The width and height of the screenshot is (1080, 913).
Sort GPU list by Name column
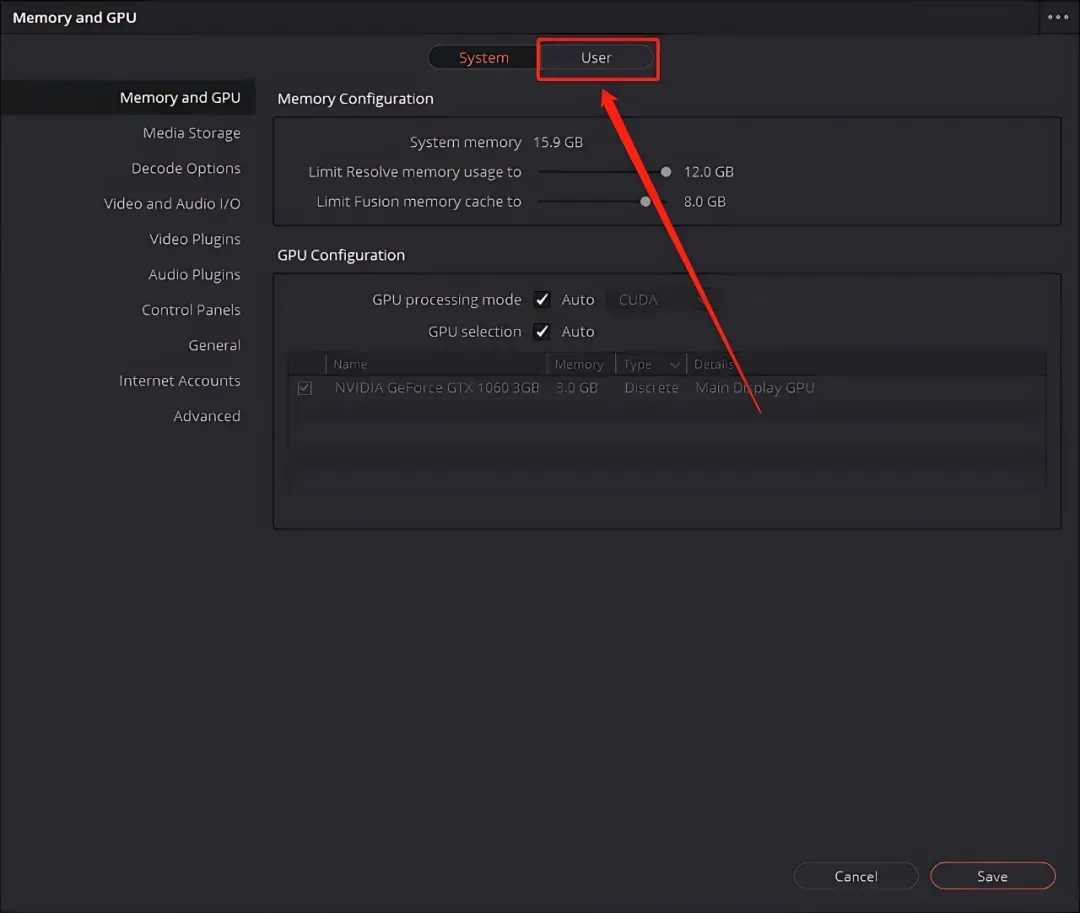click(436, 364)
